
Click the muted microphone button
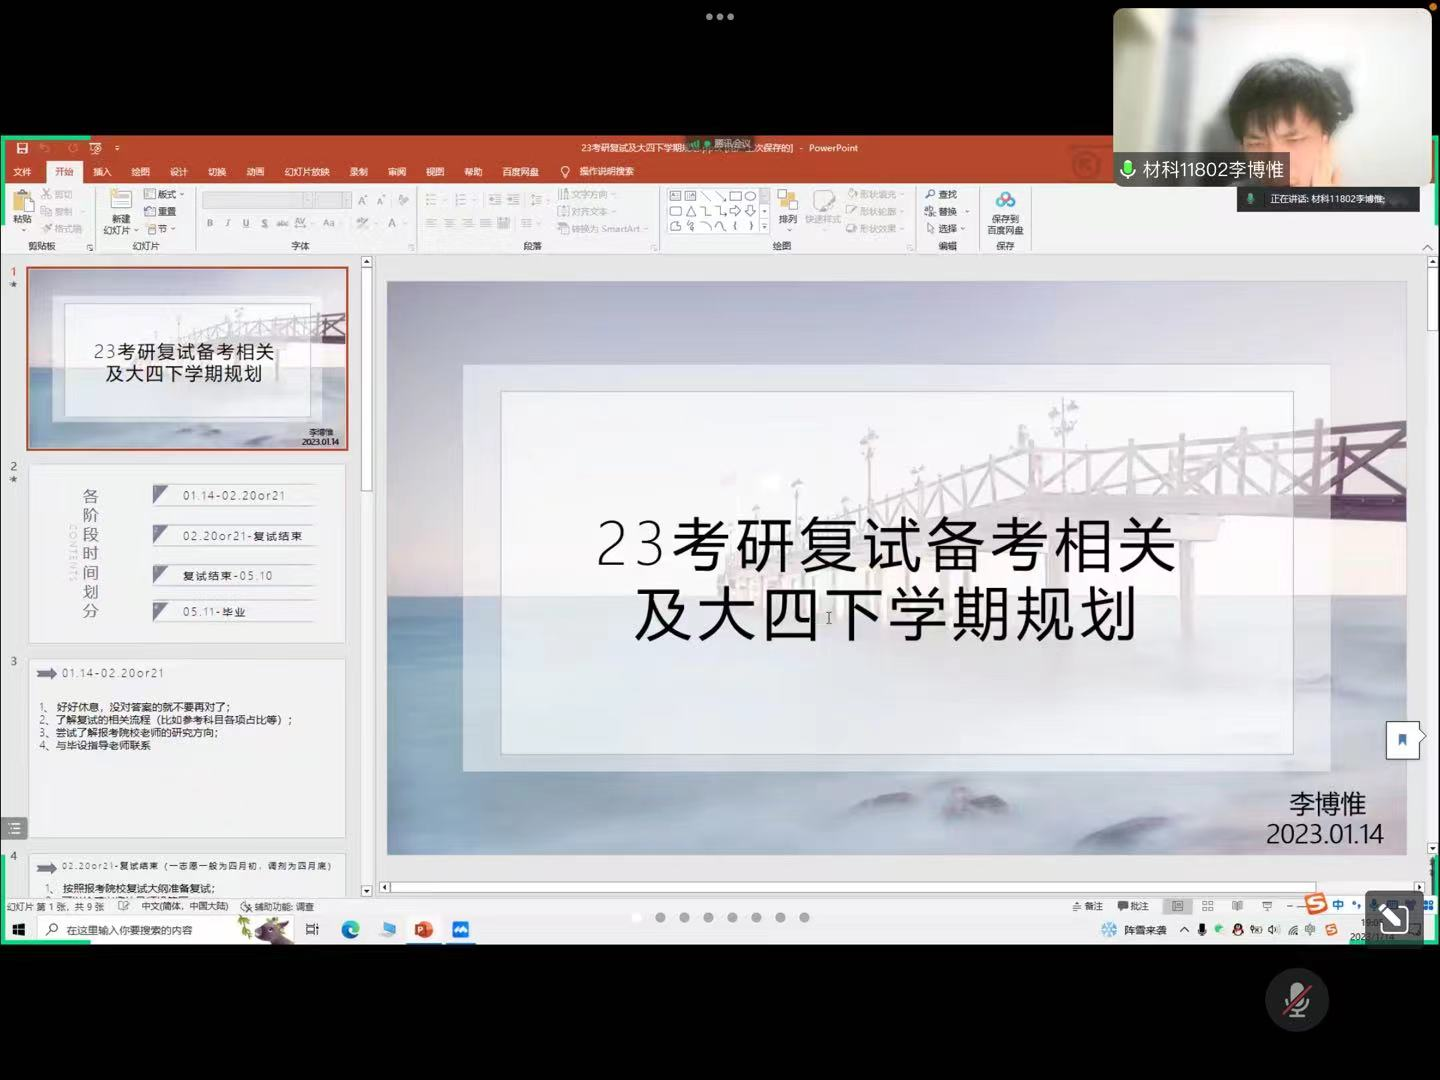coord(1296,1000)
